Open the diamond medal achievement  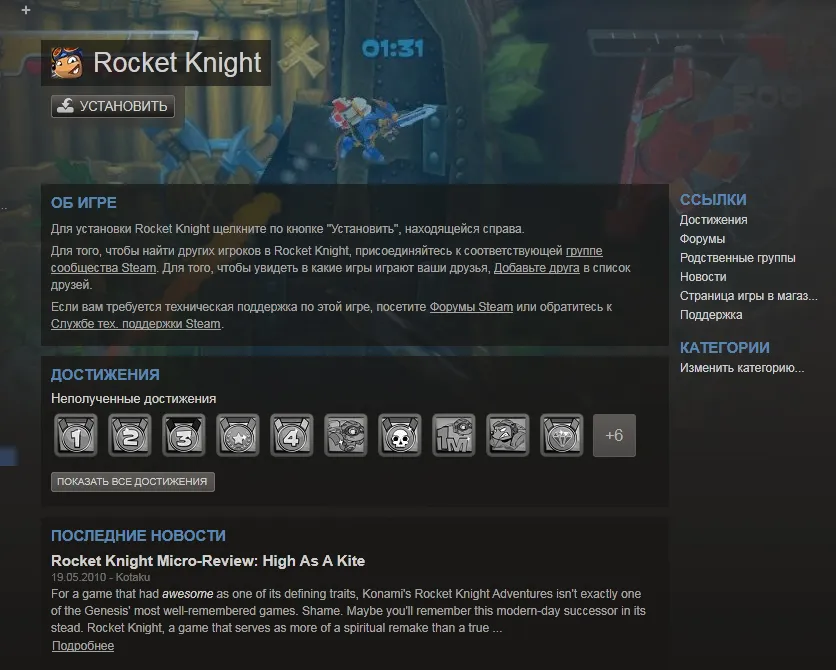pyautogui.click(x=561, y=435)
